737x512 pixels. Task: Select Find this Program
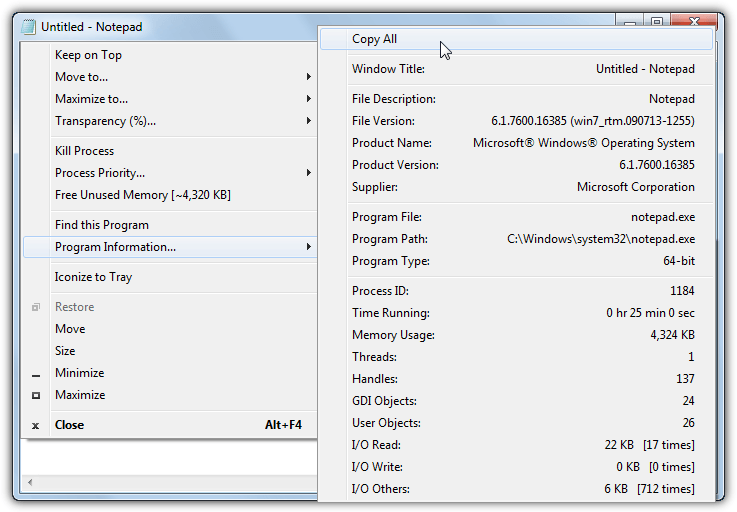tap(101, 225)
